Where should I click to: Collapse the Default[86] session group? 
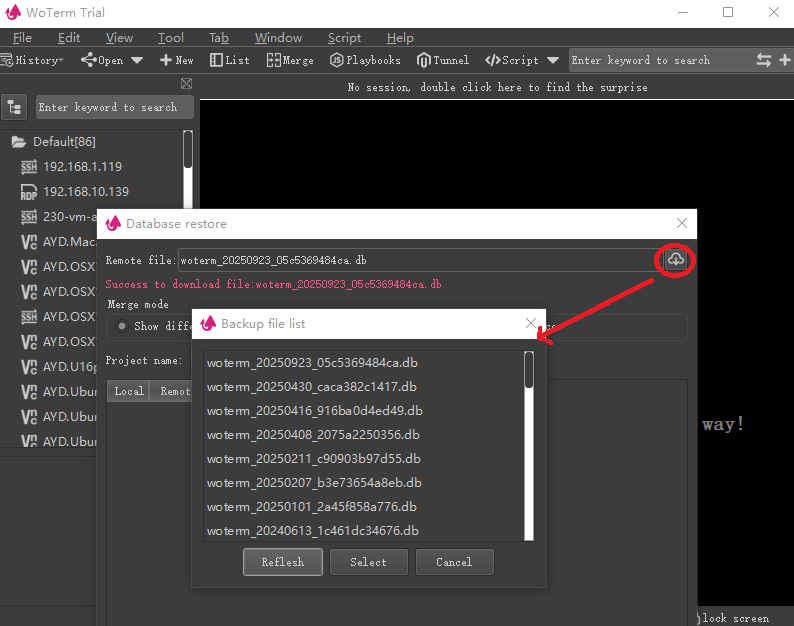pos(18,142)
